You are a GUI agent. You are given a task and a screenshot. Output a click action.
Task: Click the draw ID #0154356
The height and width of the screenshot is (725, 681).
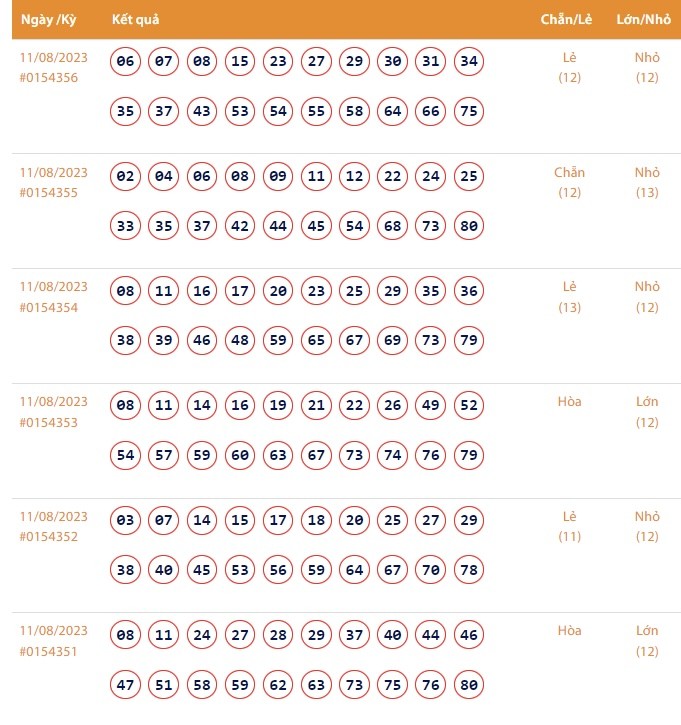[x=49, y=78]
